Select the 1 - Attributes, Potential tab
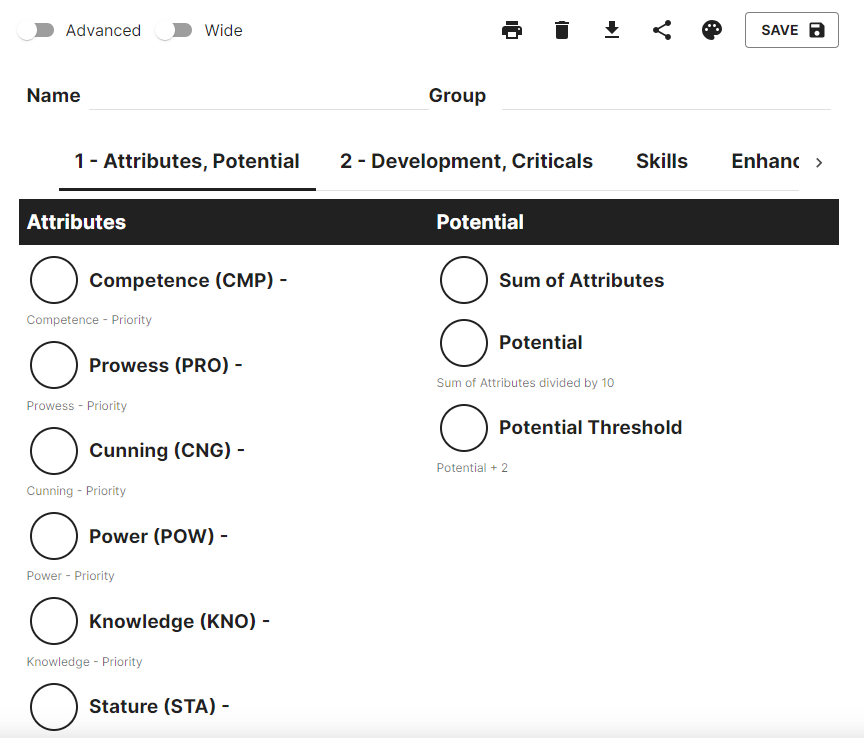 [x=187, y=161]
